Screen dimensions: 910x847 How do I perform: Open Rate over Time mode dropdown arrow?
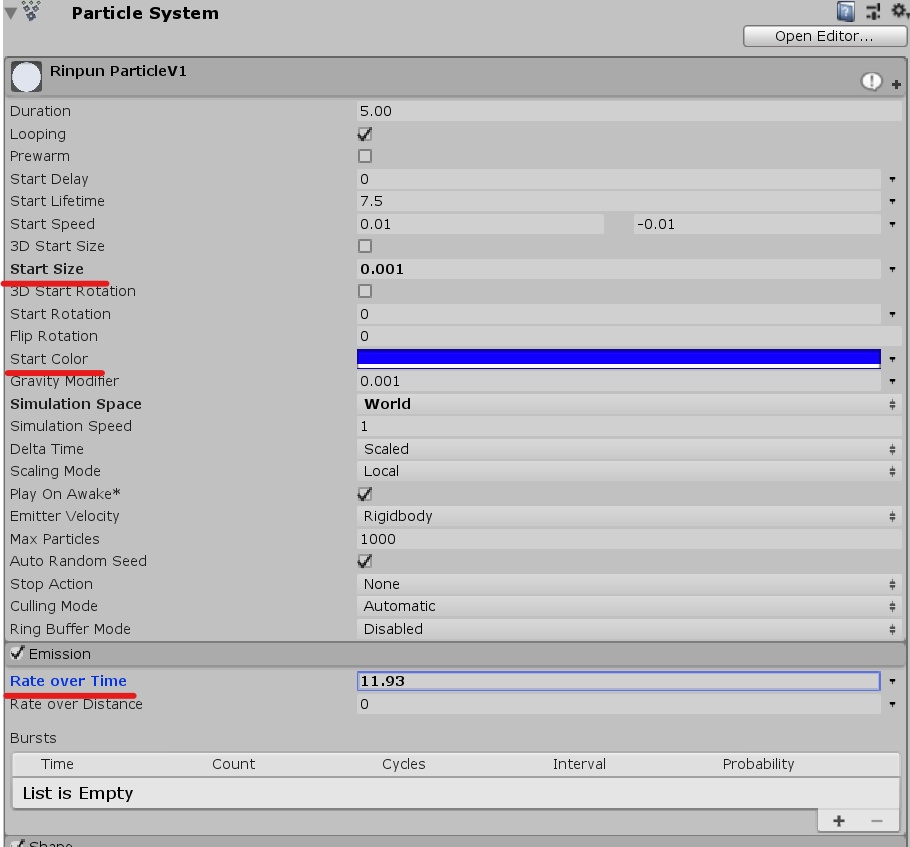click(x=893, y=682)
